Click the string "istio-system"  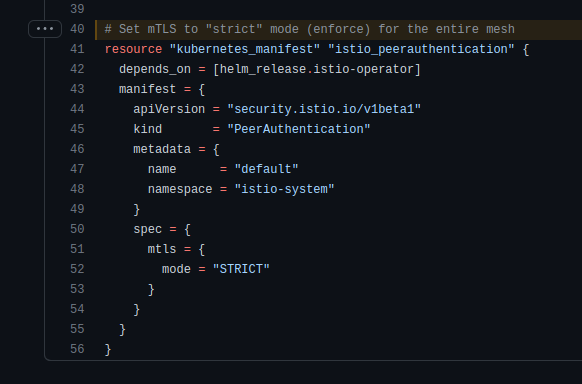coord(284,189)
